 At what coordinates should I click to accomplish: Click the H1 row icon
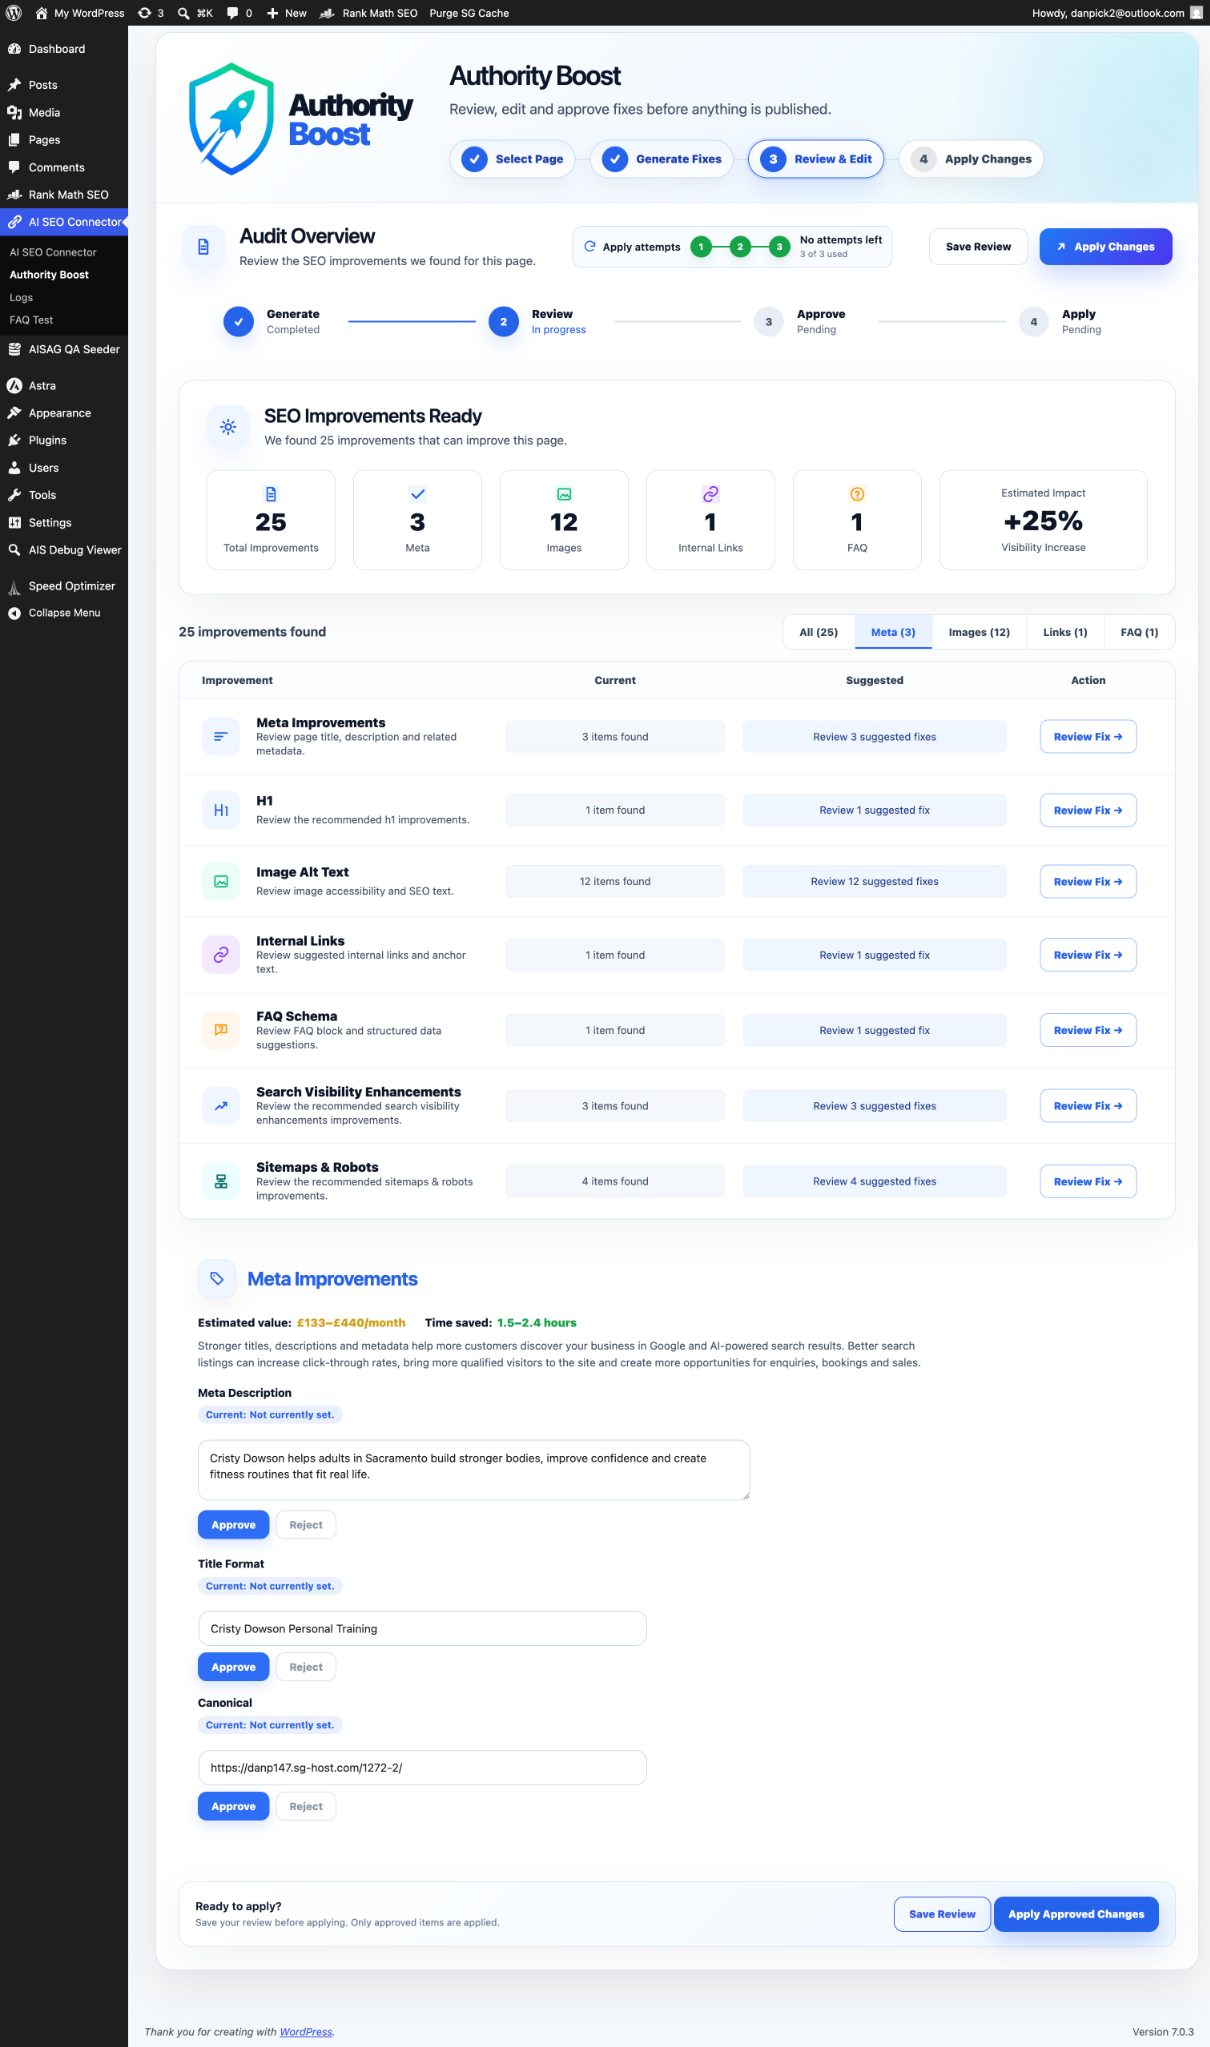(x=221, y=810)
